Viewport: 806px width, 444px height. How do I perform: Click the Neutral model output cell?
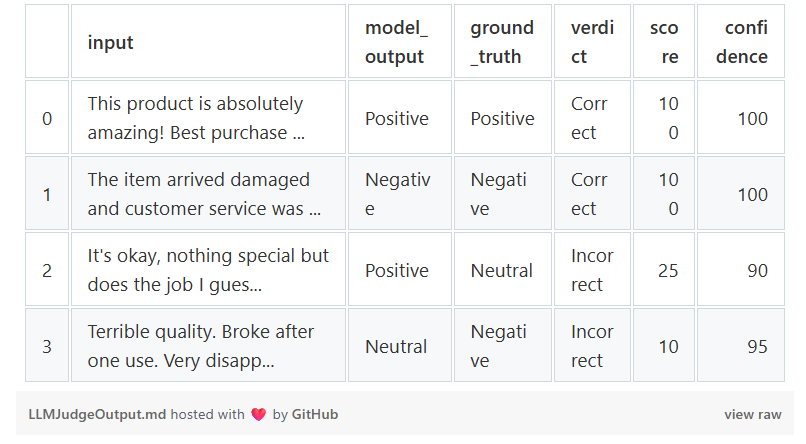pos(396,347)
